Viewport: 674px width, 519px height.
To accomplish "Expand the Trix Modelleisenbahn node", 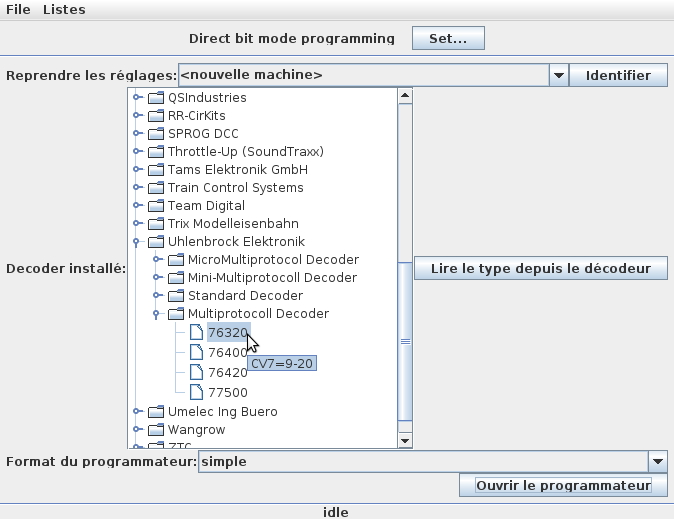I will tap(137, 223).
